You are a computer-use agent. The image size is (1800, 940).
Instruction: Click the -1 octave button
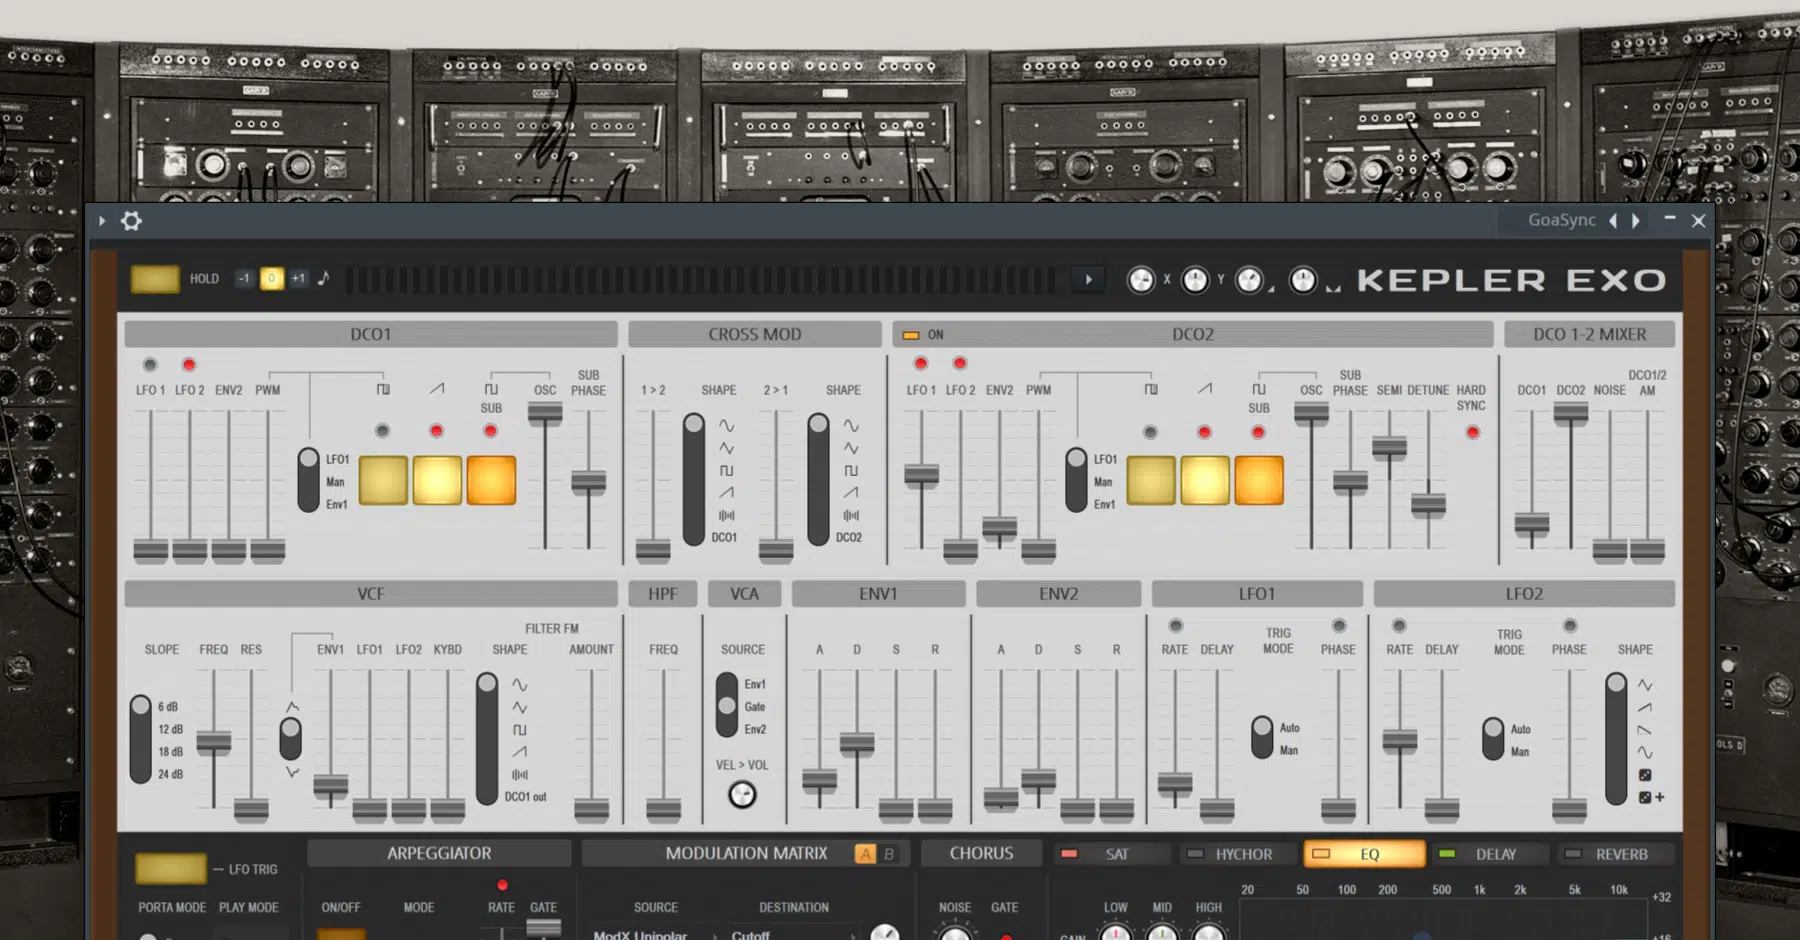click(x=244, y=279)
